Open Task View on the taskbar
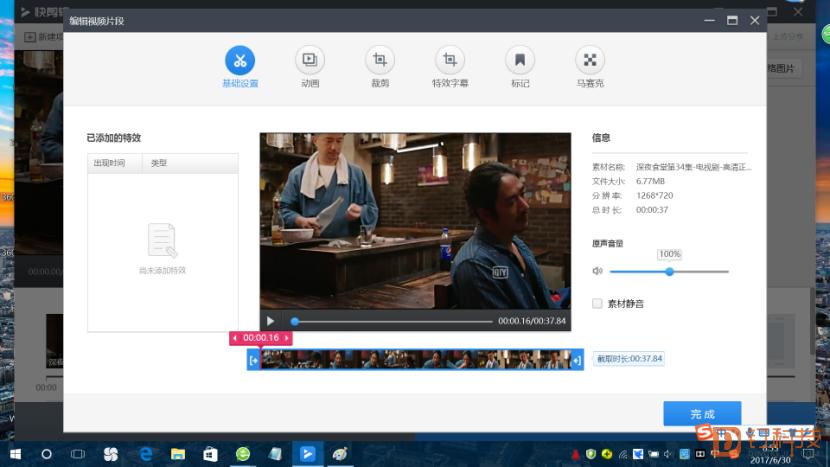 [78, 454]
